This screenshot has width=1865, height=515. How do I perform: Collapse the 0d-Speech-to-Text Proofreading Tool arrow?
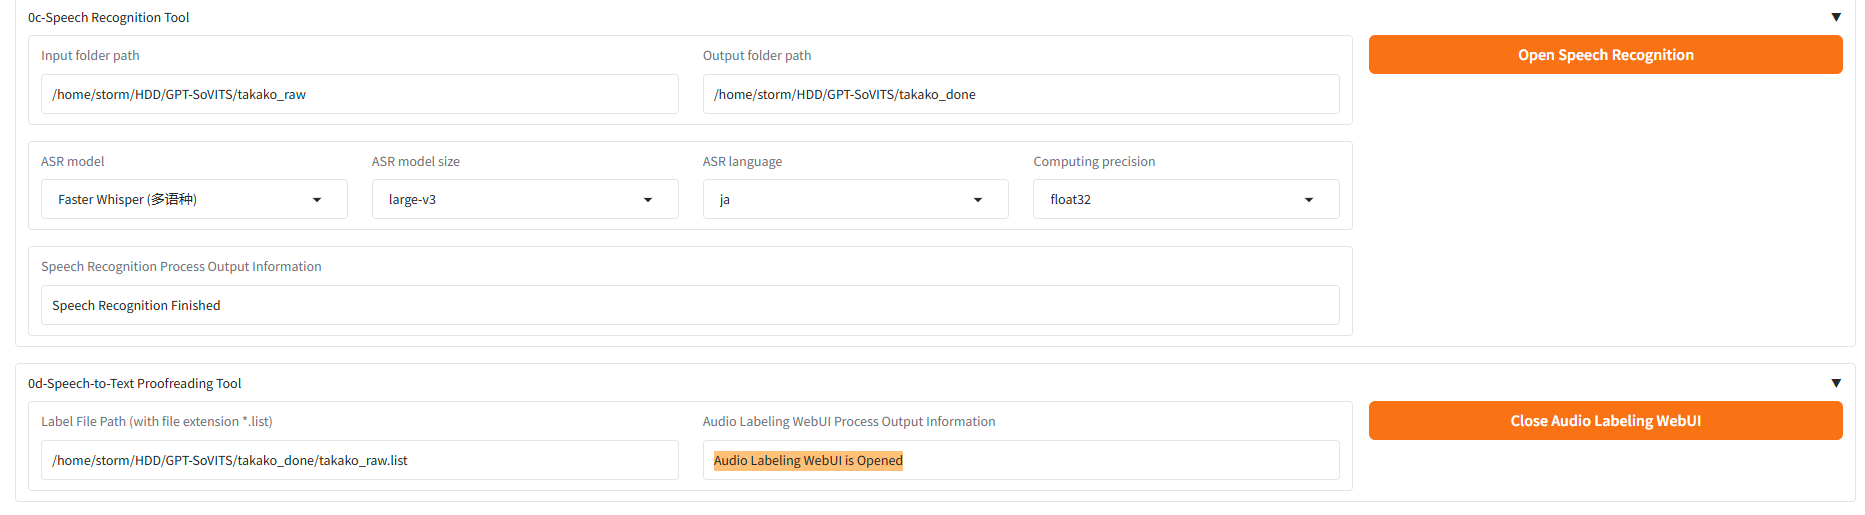1835,383
